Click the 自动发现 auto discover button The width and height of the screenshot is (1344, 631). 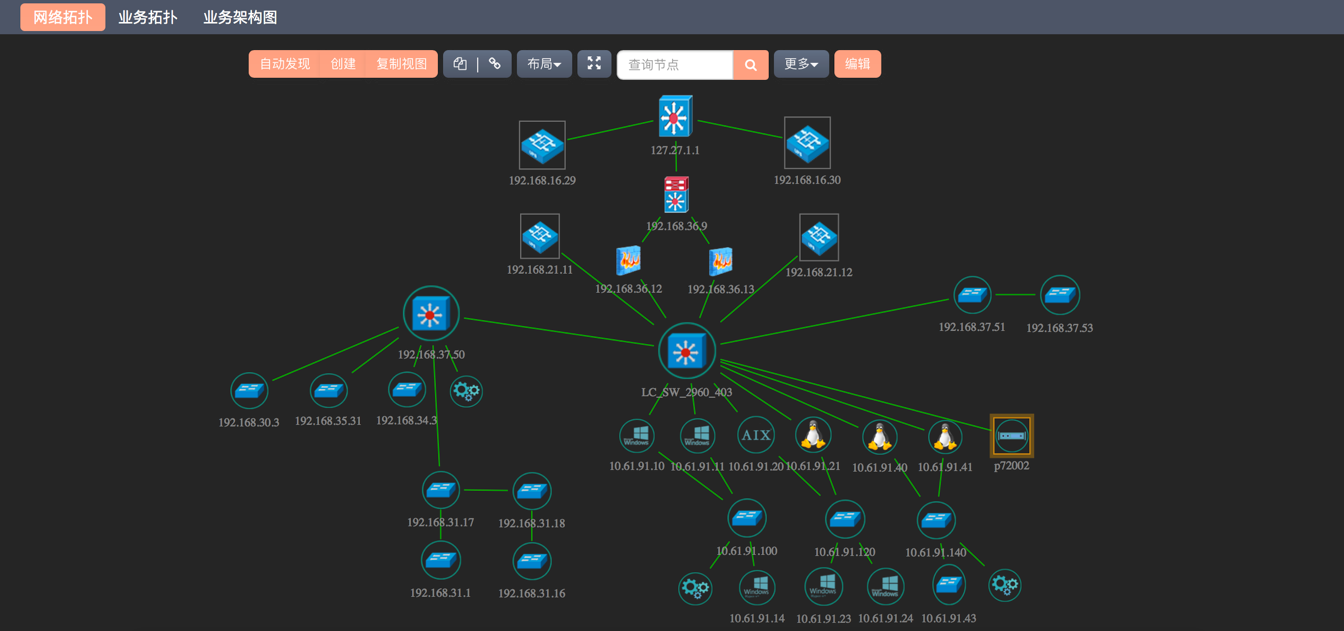click(285, 64)
